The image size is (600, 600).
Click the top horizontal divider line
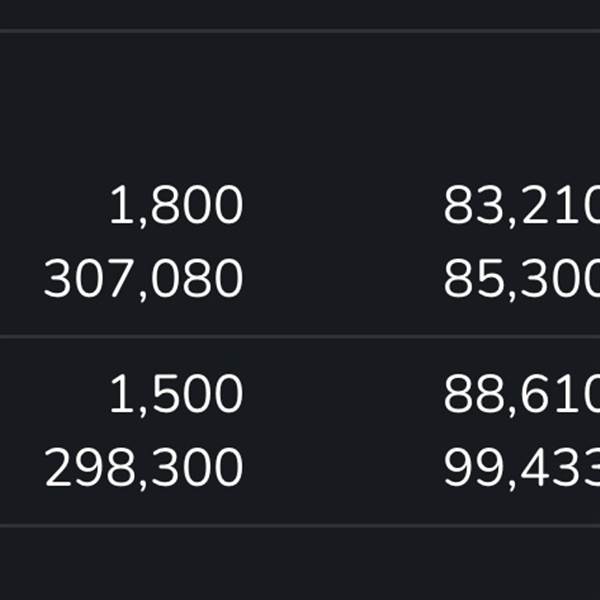tap(300, 31)
